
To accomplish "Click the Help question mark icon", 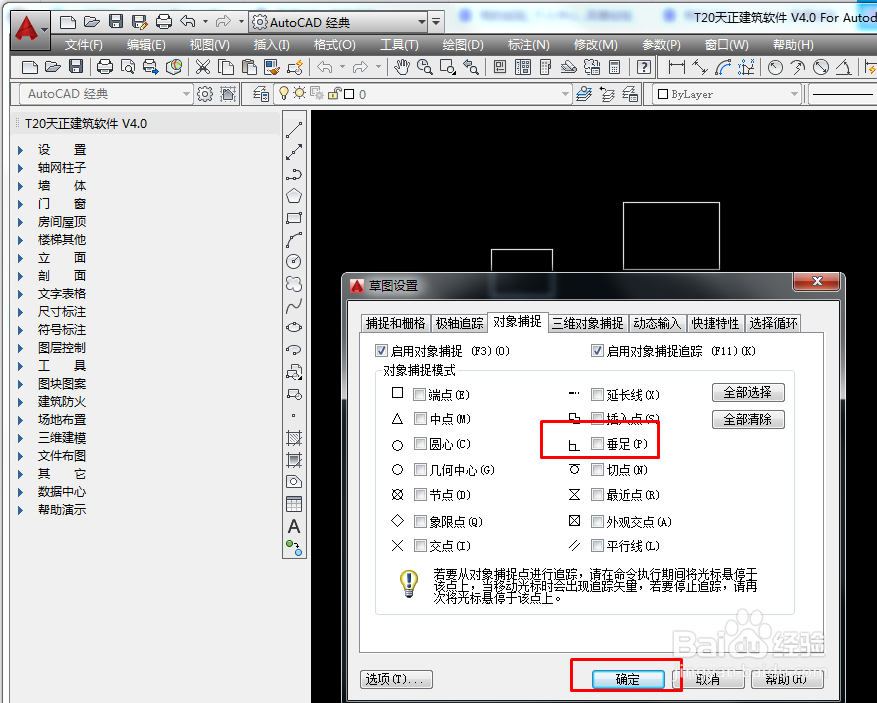I will pos(644,67).
